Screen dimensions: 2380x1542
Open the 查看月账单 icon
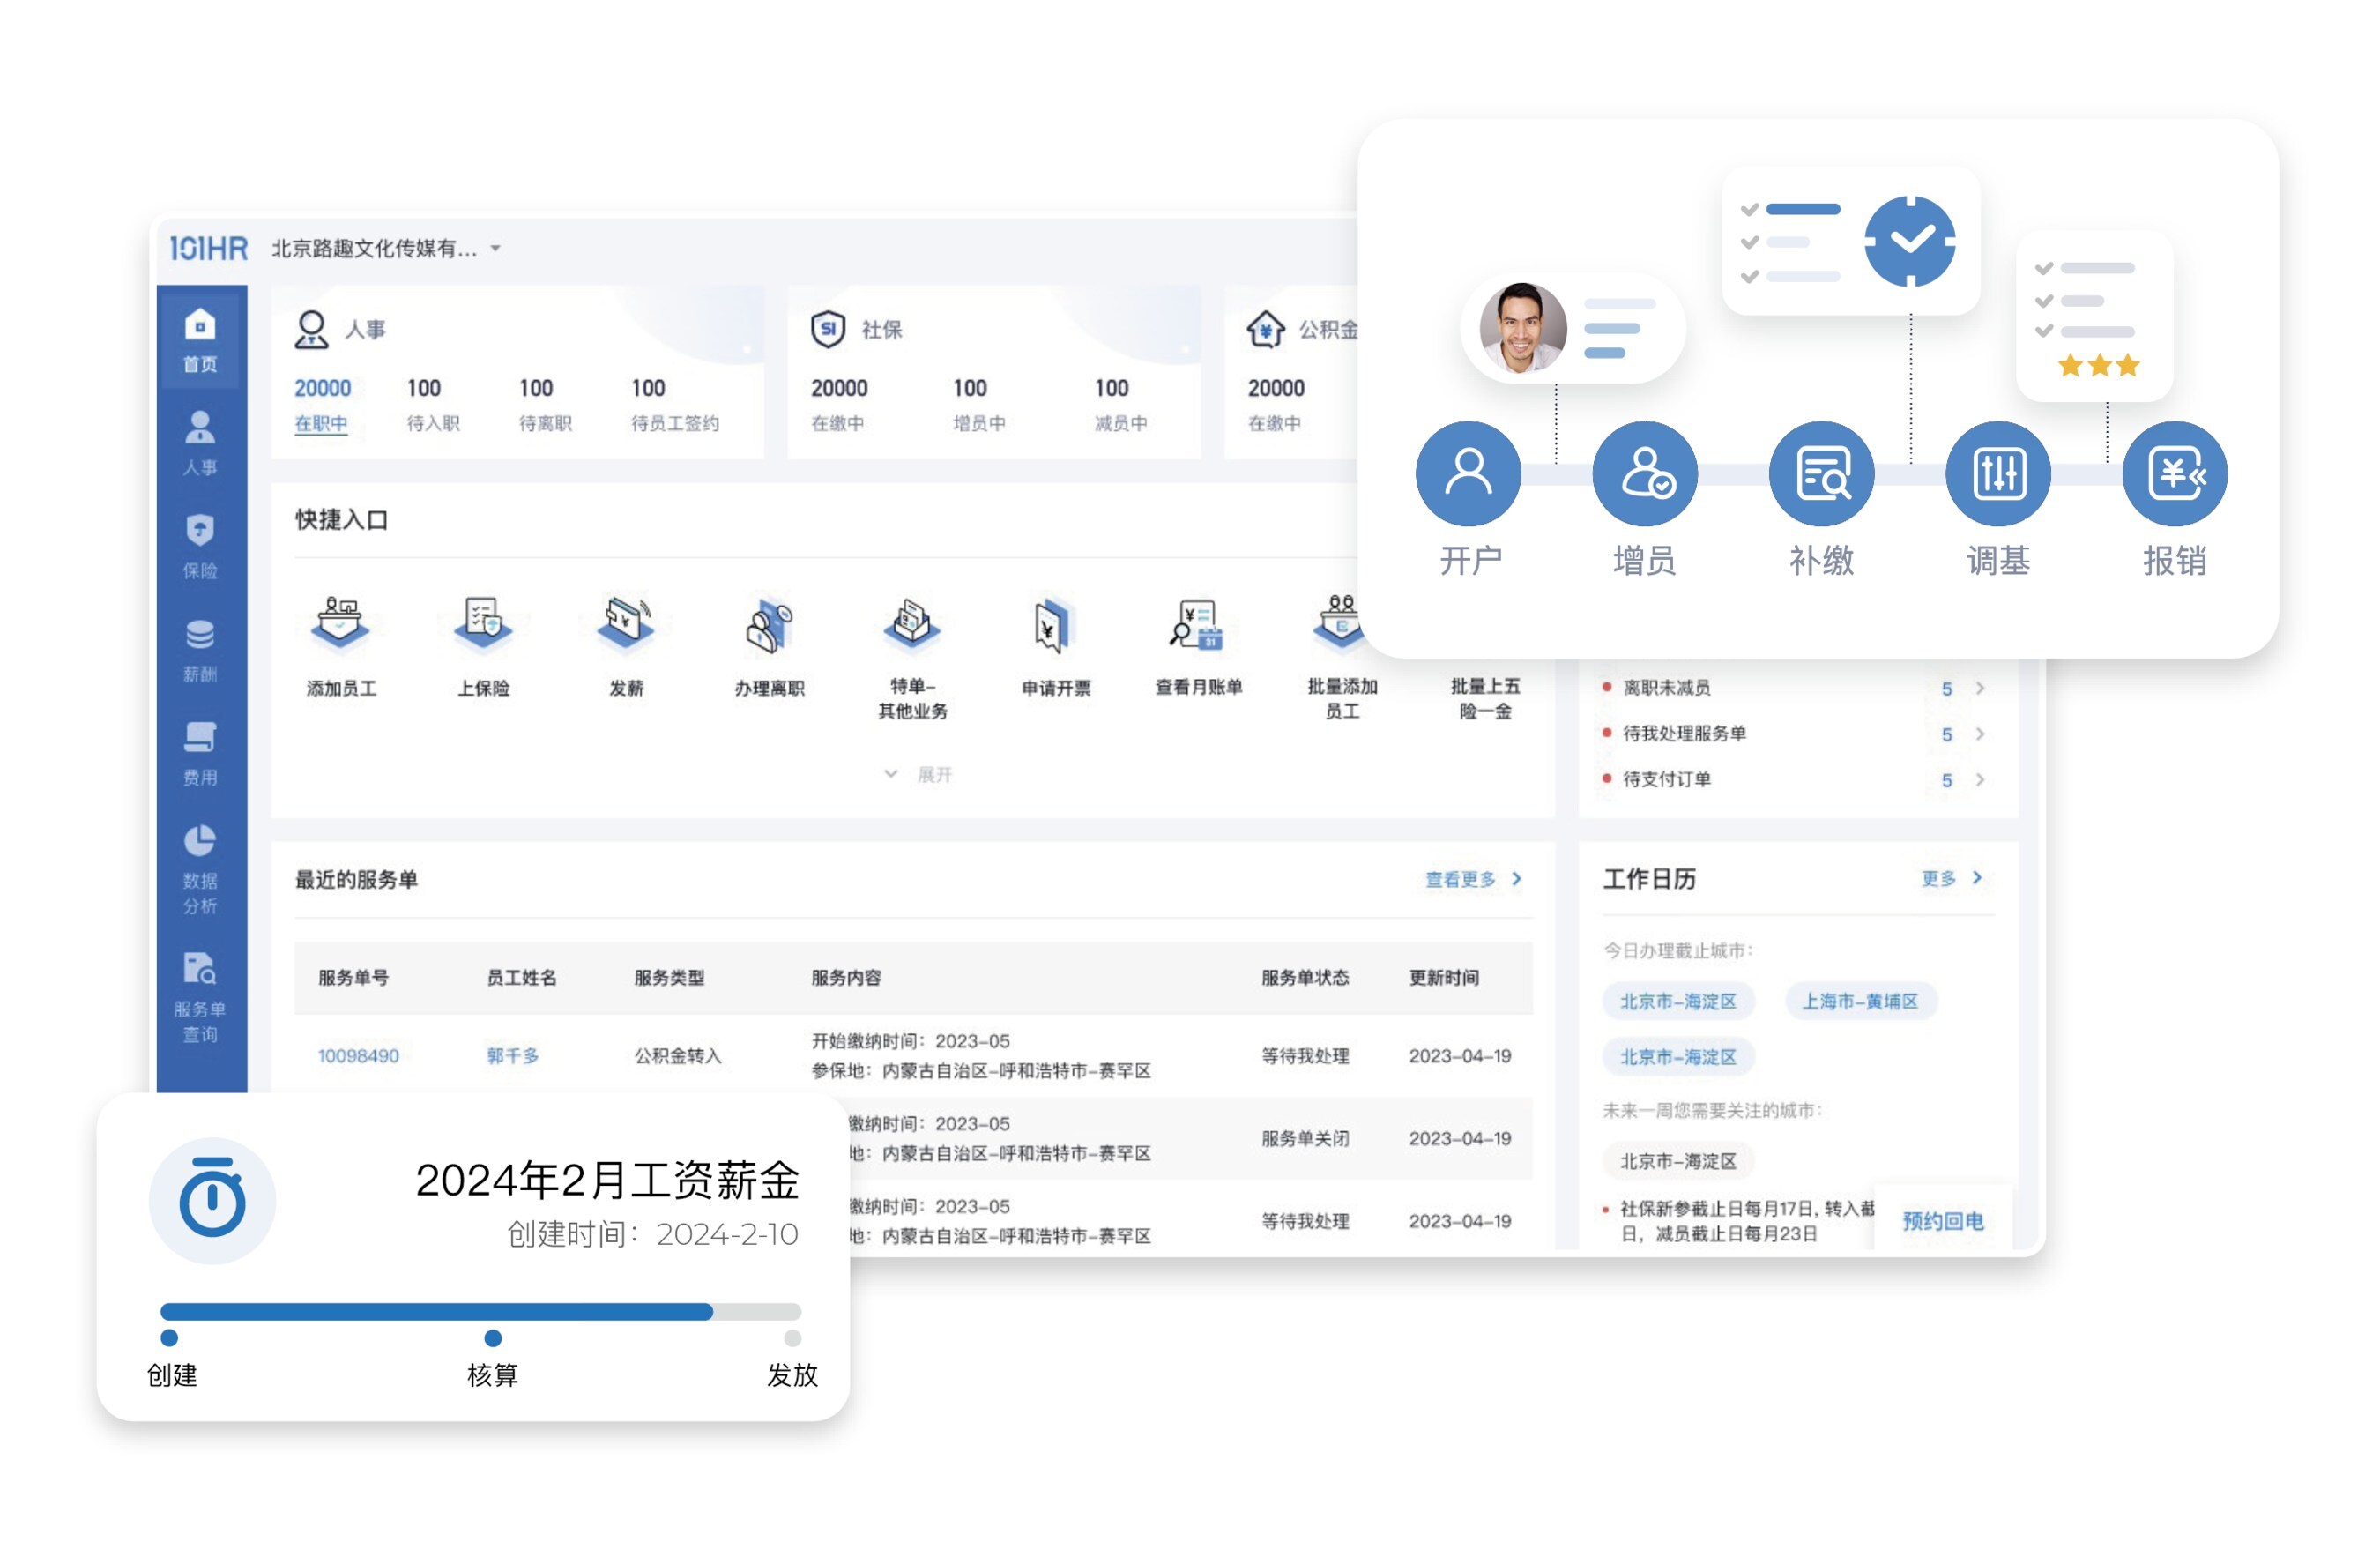pos(1197,624)
